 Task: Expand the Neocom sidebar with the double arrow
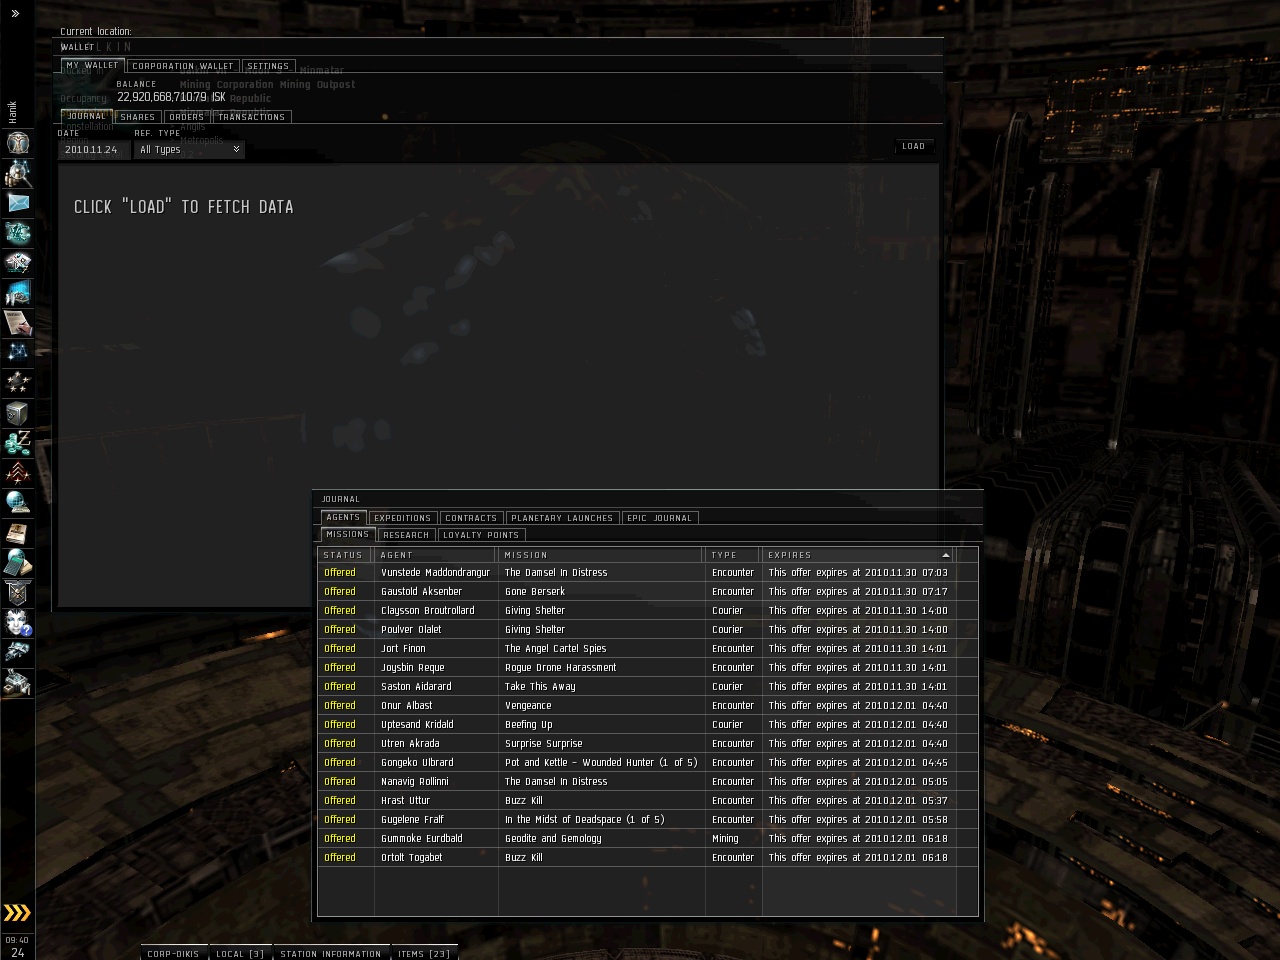(15, 14)
